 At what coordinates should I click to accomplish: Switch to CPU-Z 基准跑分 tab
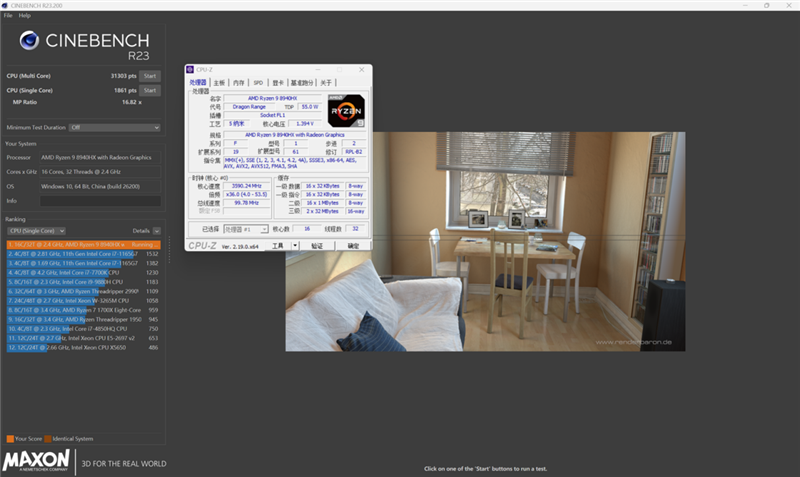pyautogui.click(x=302, y=83)
